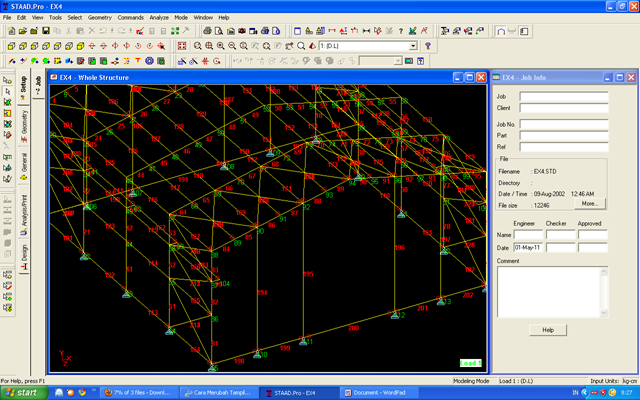Click the Print icon in top toolbar
The image size is (640, 400).
207,31
